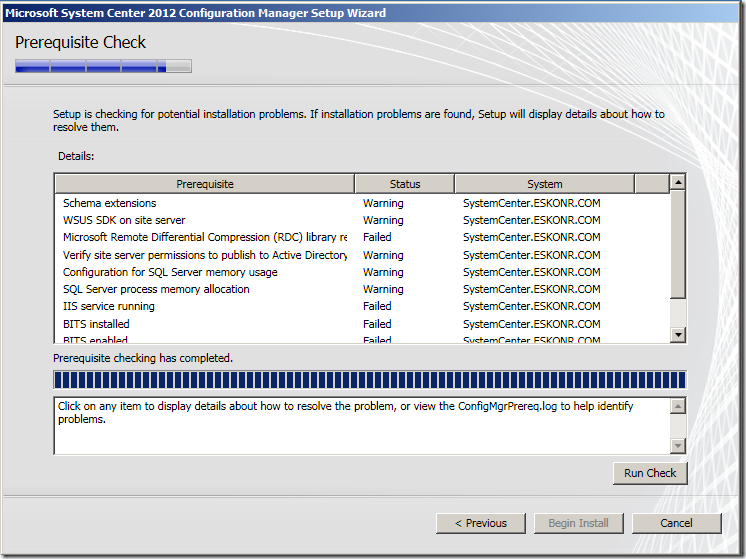Select Configuration for SQL Server memory usage
This screenshot has height=559, width=746.
click(x=170, y=272)
